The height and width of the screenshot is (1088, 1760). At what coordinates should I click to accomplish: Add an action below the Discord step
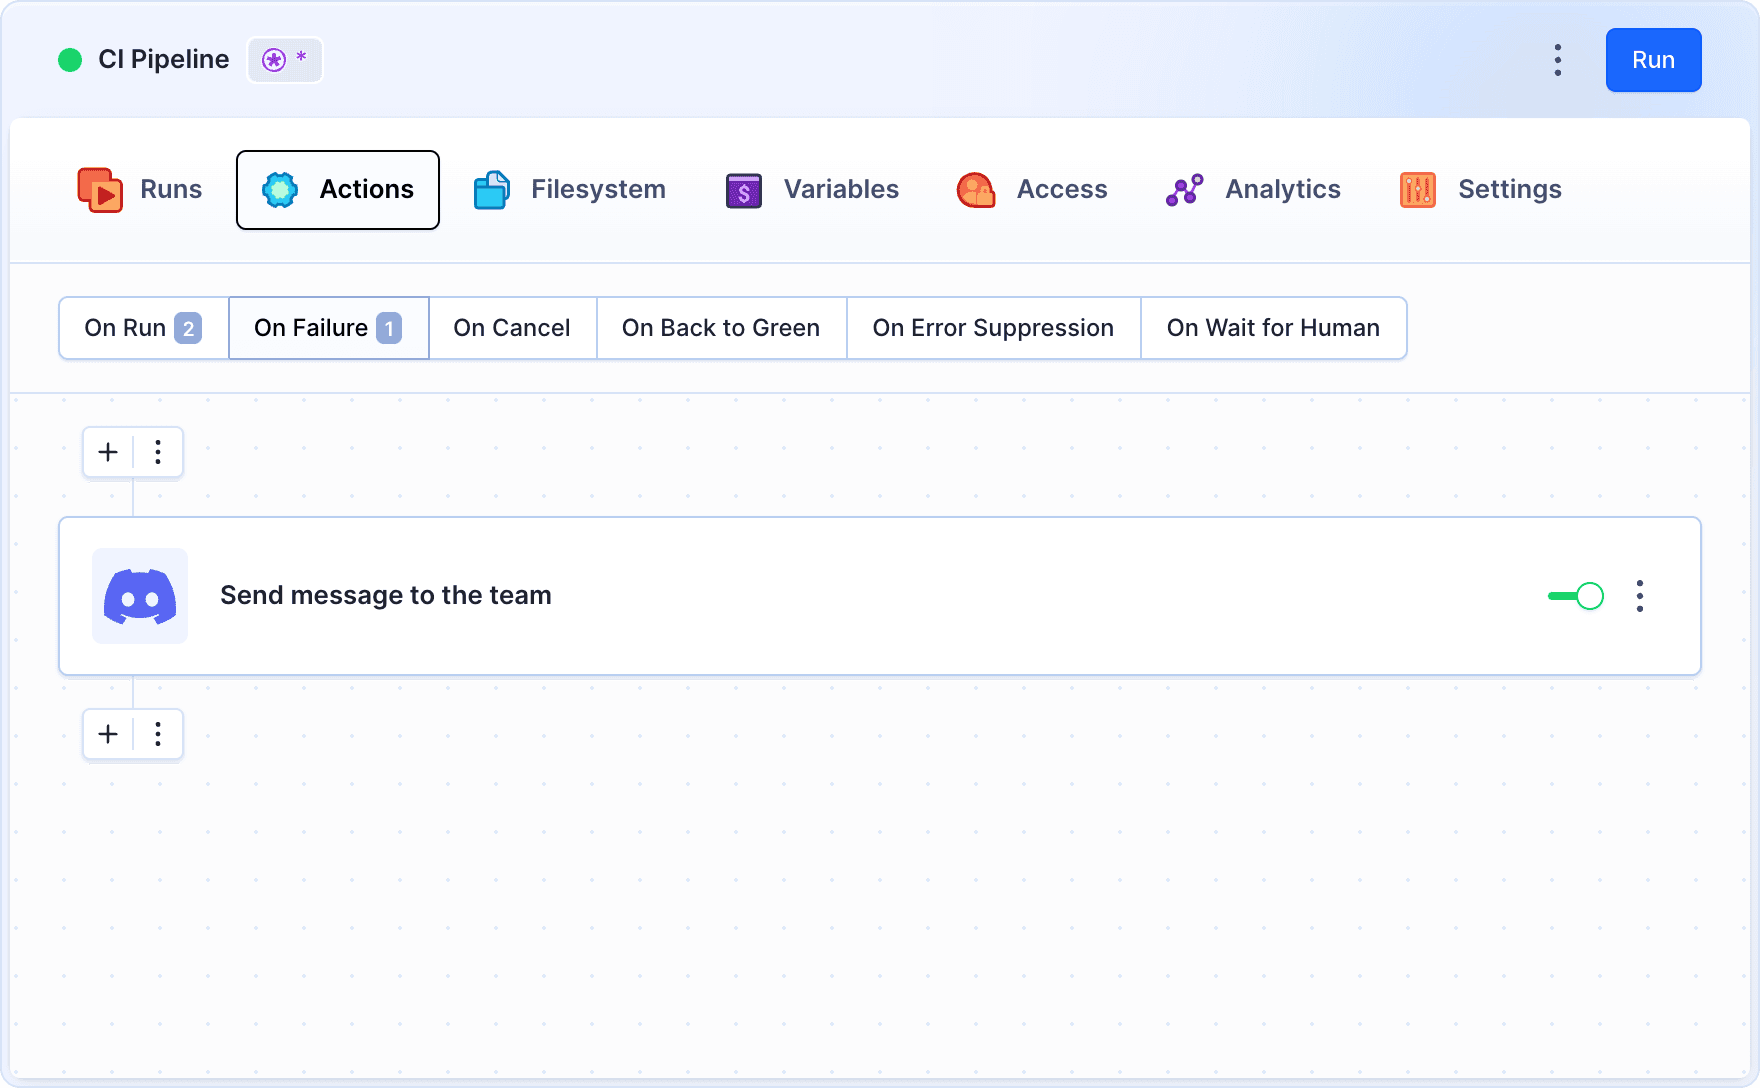[108, 734]
